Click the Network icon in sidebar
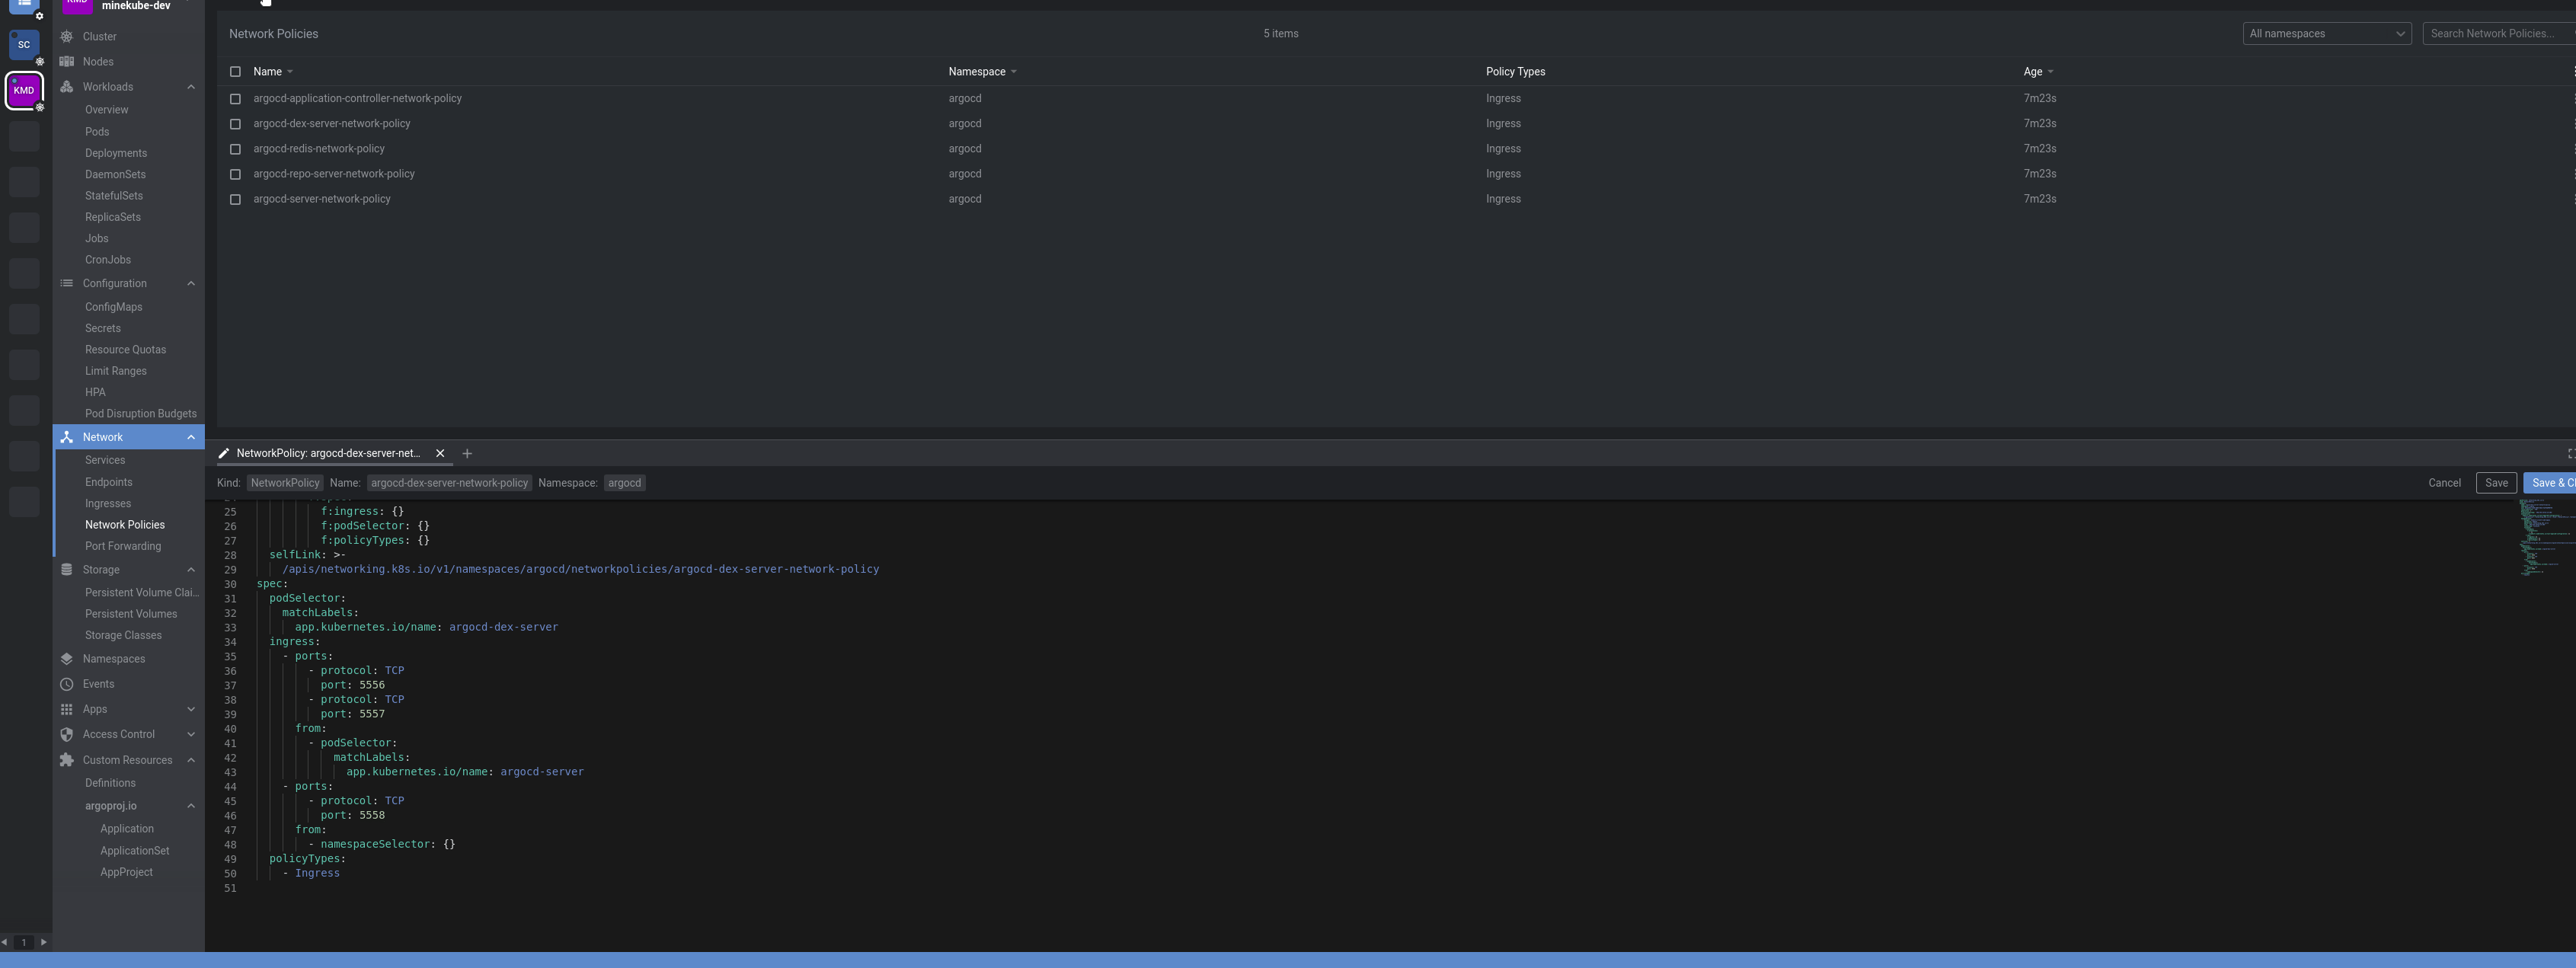The image size is (2576, 968). 66,437
